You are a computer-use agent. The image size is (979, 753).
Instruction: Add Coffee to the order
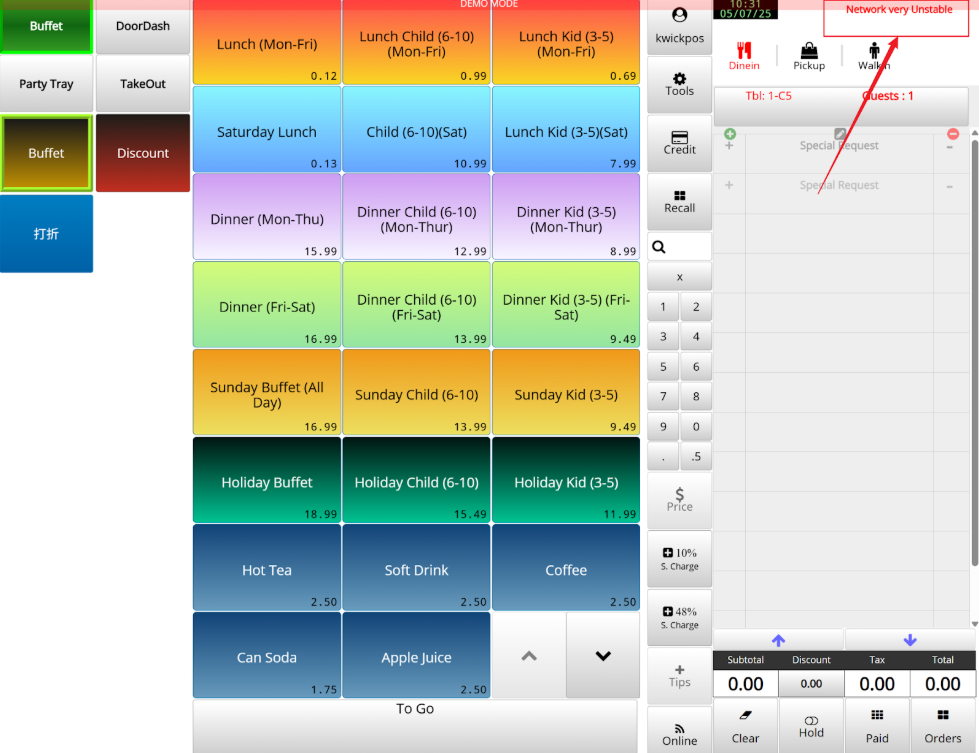click(x=566, y=568)
